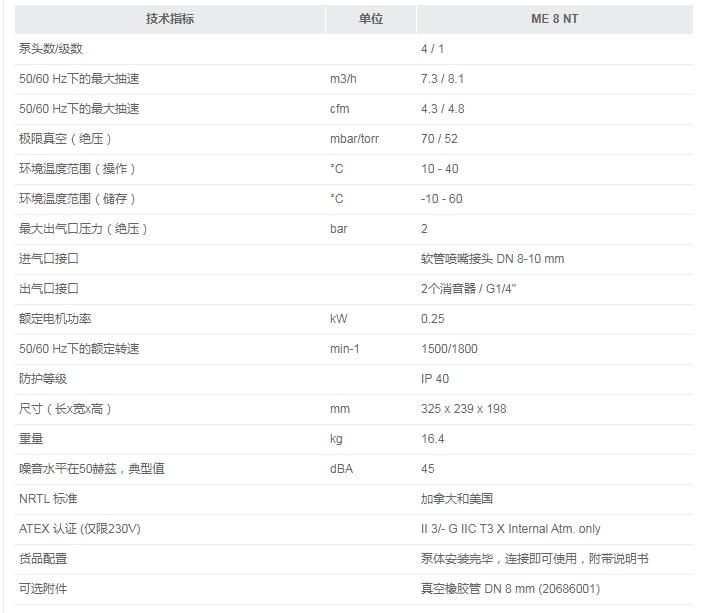Select the 泵头数/级数 row label
This screenshot has width=701, height=613.
51,49
